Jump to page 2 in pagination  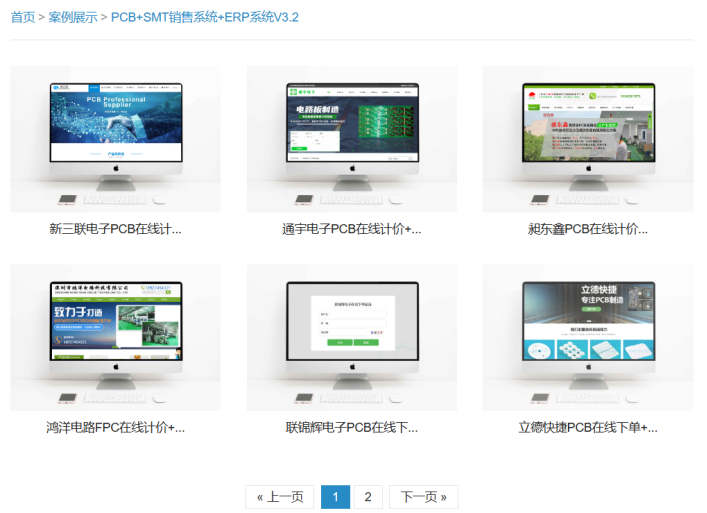point(367,497)
